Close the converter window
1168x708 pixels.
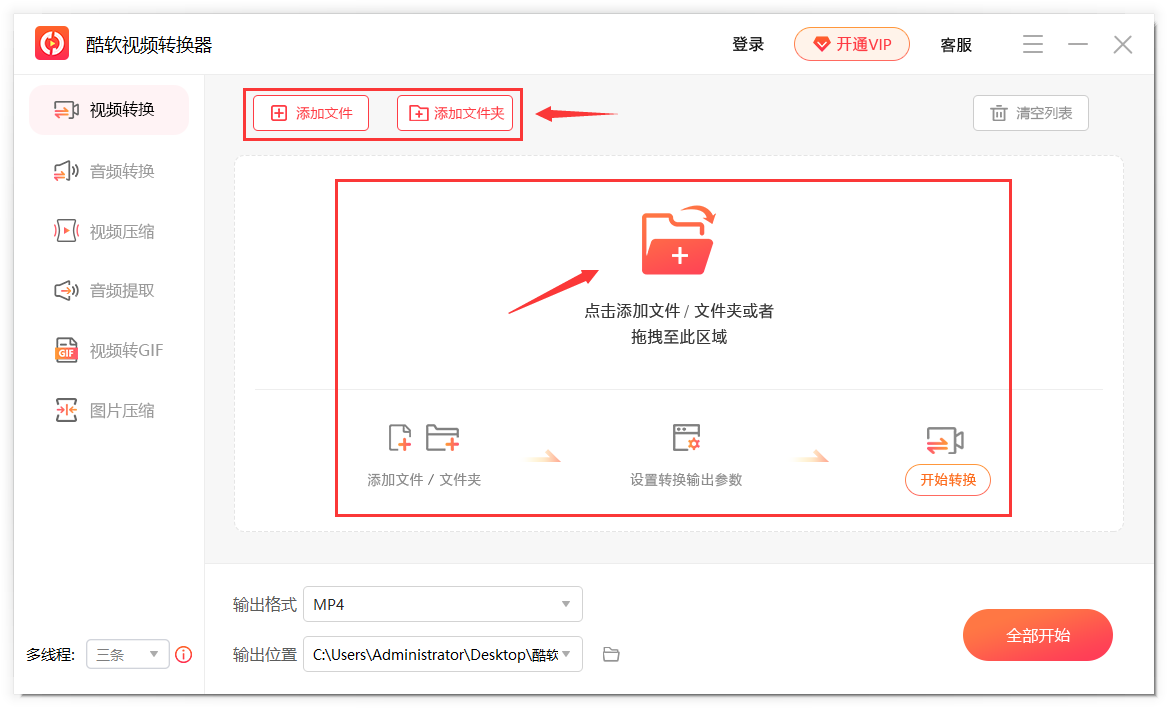(x=1123, y=44)
